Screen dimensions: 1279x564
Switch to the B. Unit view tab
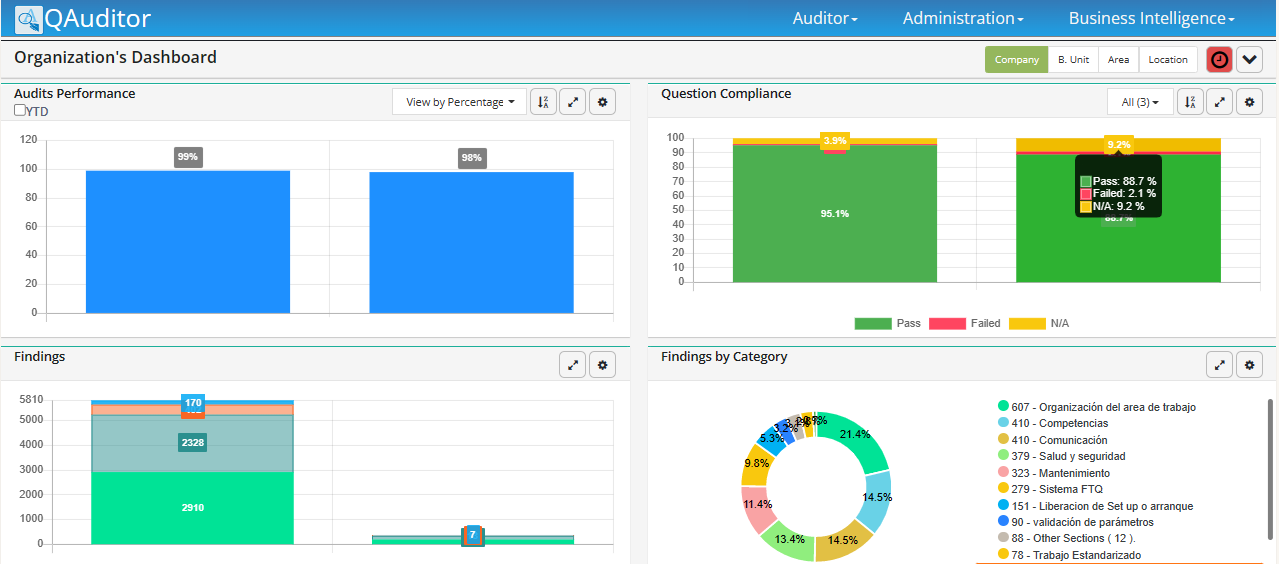click(1073, 60)
